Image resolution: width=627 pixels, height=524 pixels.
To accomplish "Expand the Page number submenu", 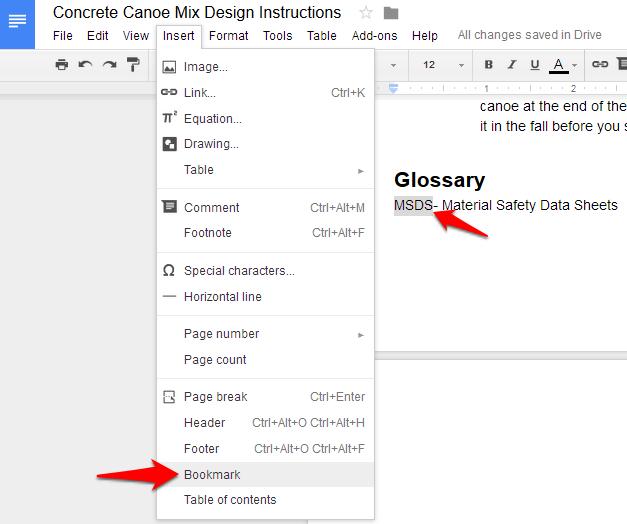I will pyautogui.click(x=266, y=334).
